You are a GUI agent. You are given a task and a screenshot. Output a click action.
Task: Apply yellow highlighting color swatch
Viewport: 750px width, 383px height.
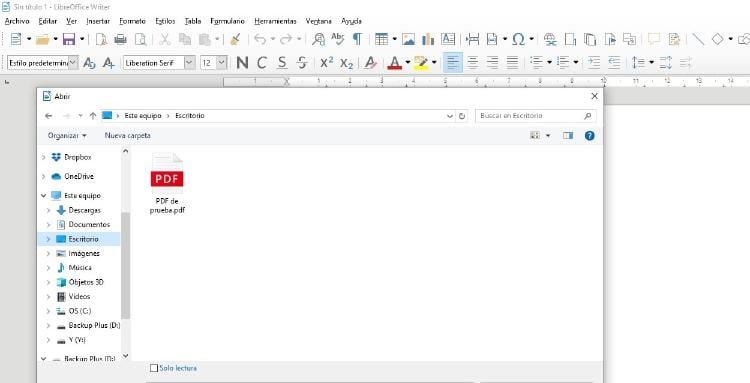point(421,63)
